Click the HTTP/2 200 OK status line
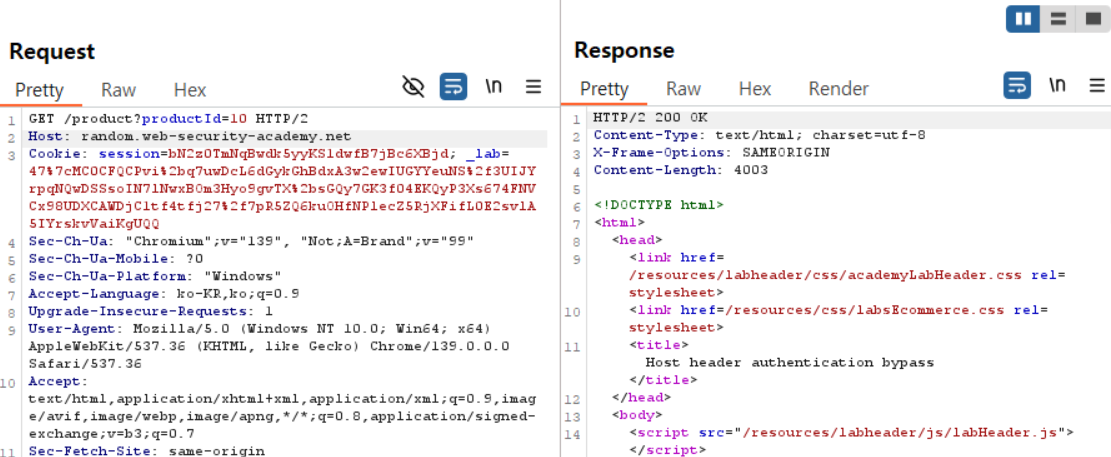The image size is (1111, 457). click(x=650, y=118)
